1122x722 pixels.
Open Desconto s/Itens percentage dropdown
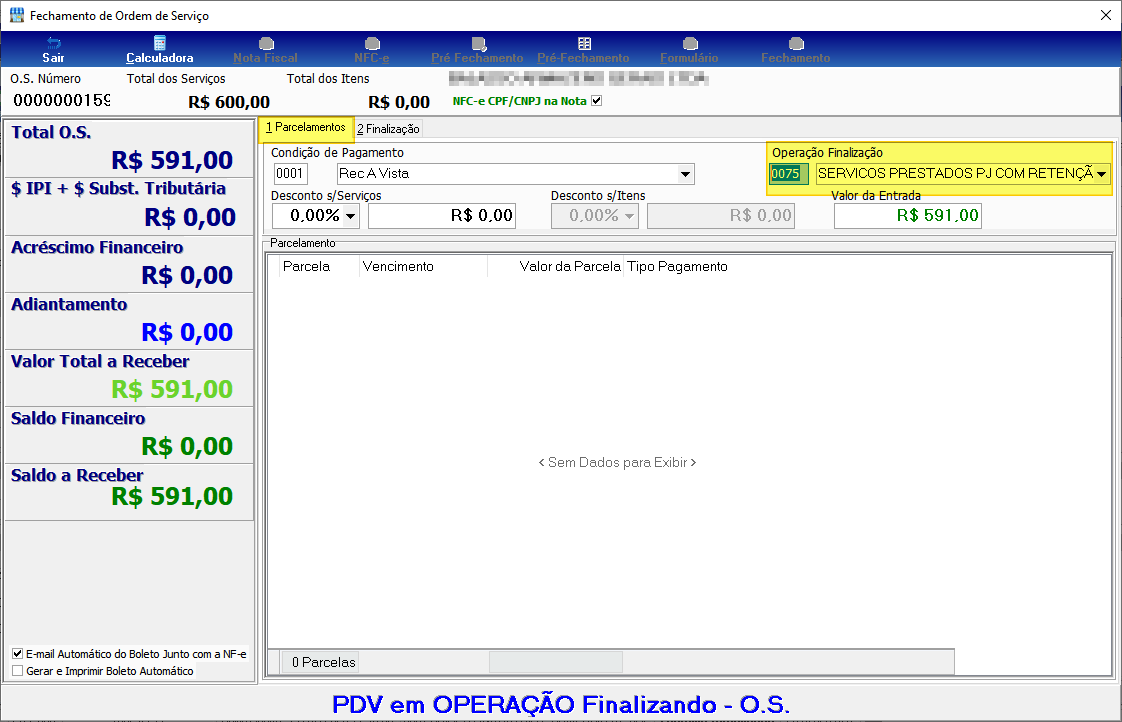point(630,215)
